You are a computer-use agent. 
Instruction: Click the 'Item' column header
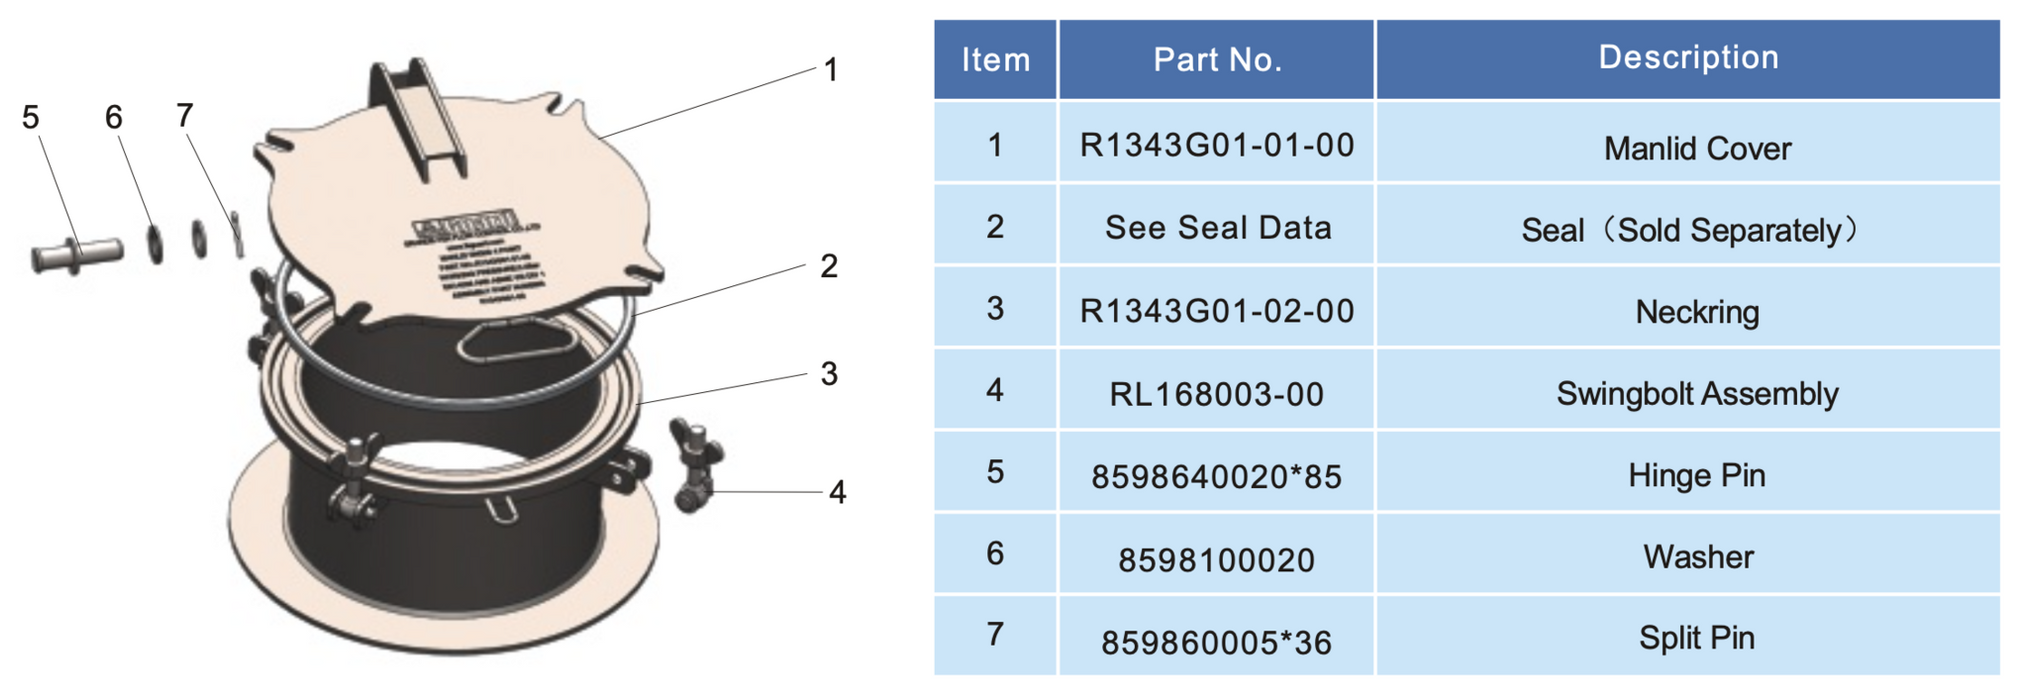tap(995, 60)
